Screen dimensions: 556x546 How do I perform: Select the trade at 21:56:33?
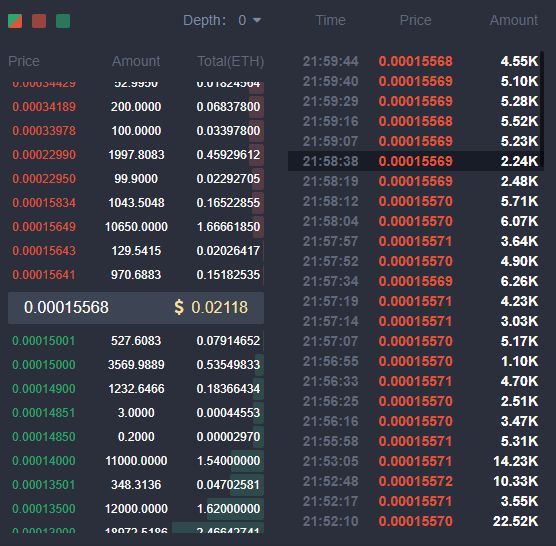(416, 381)
